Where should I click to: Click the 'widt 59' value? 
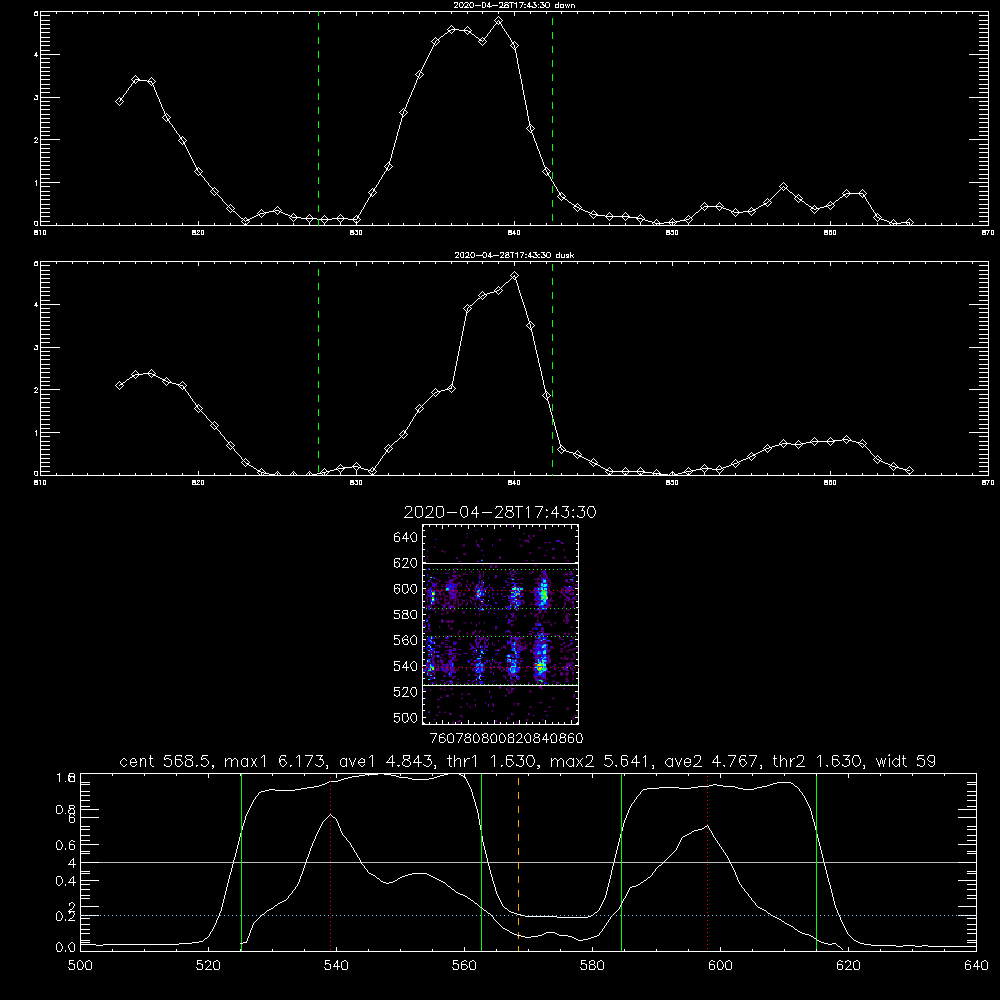coord(906,761)
